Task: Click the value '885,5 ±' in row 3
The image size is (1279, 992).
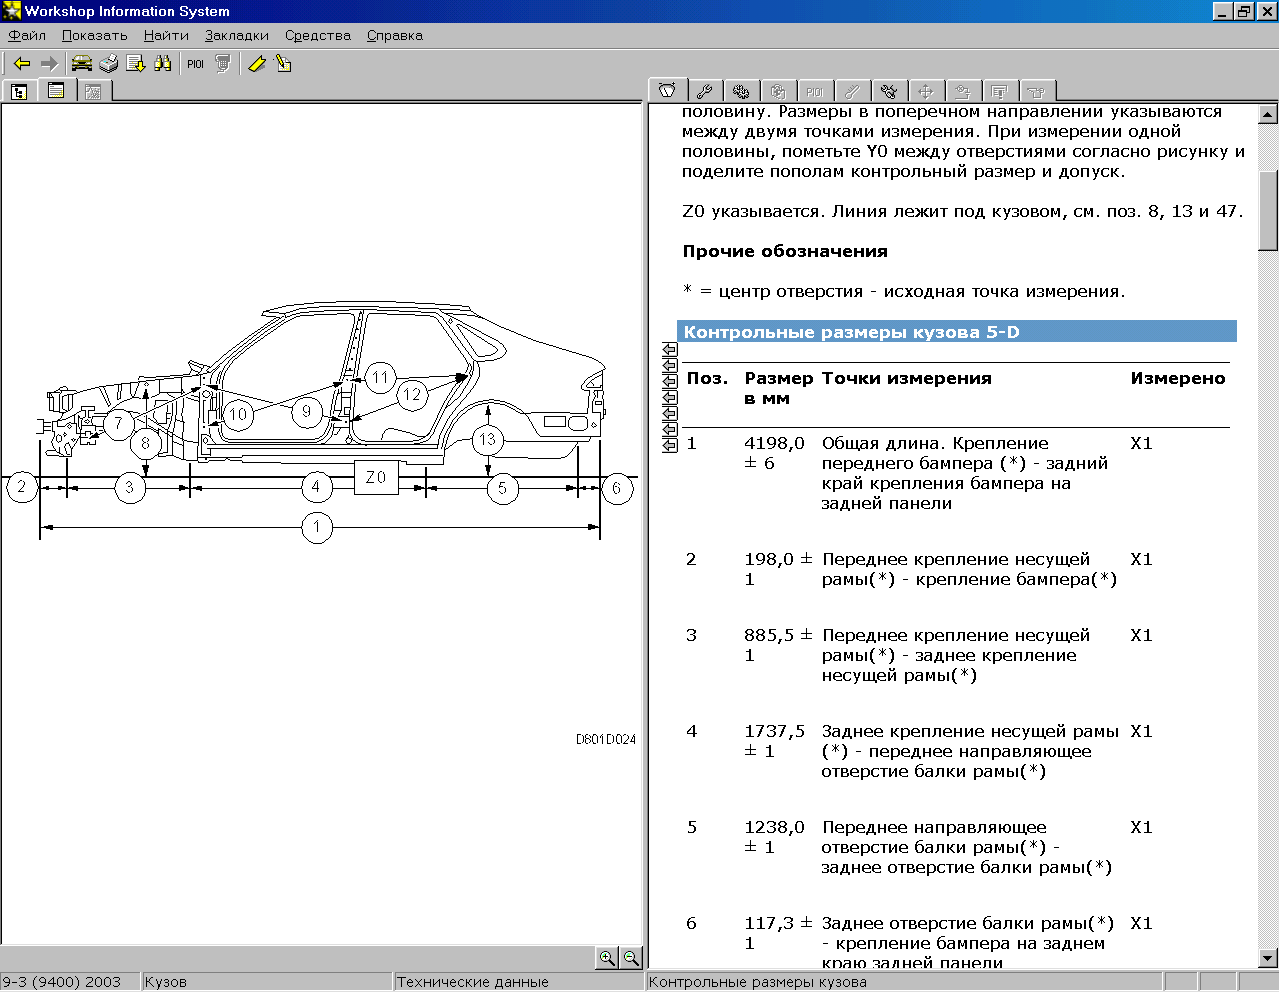Action: (779, 635)
